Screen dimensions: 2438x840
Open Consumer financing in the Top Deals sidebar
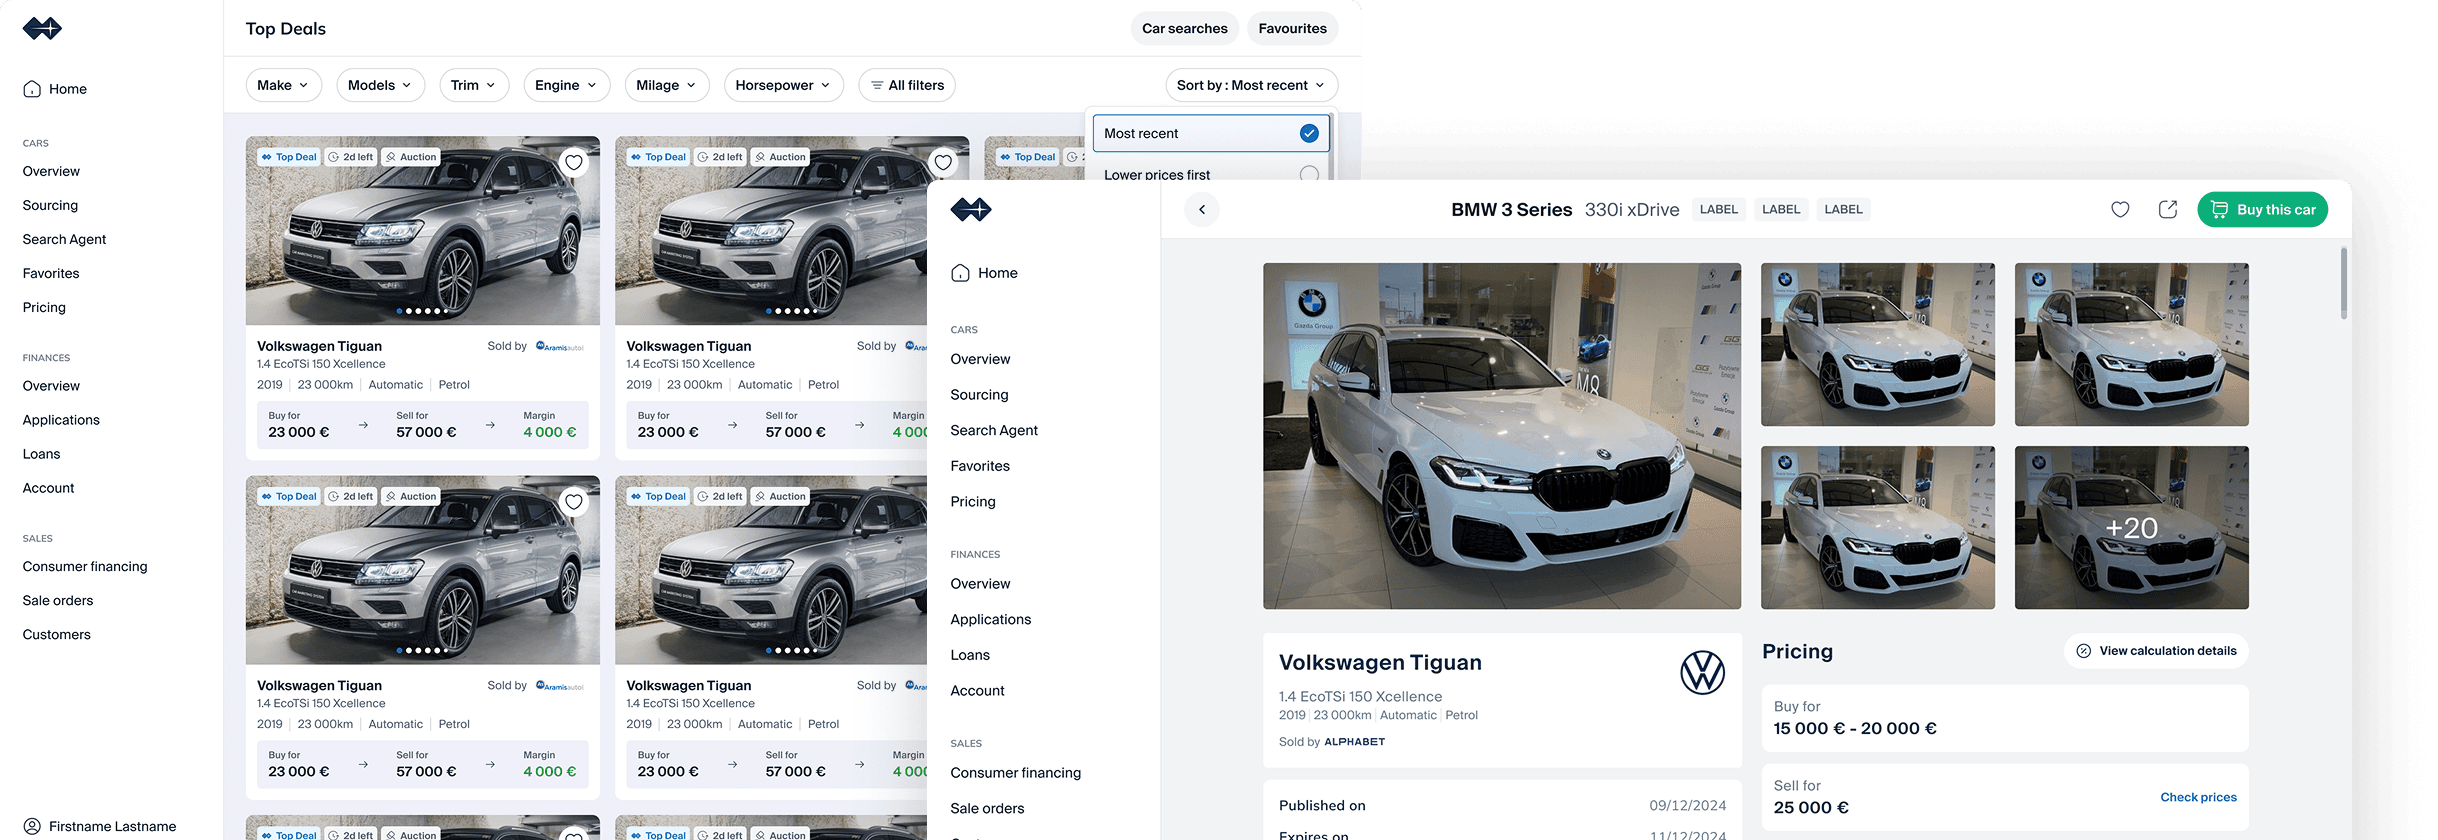[85, 566]
